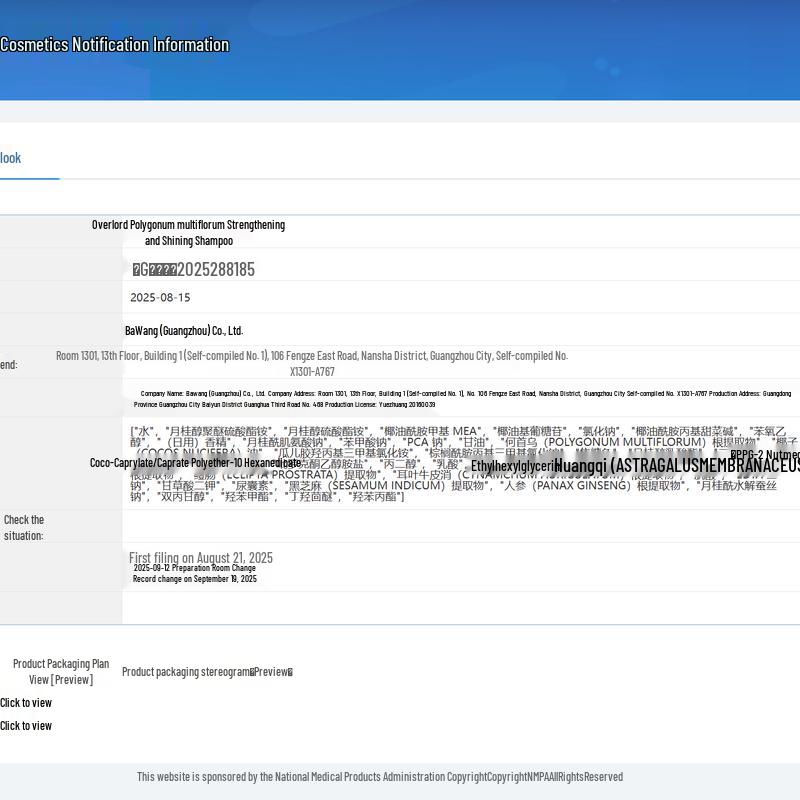Screen dimensions: 800x800
Task: Click the 'Ethylhexylglycerin' ingredient text
Action: (x=513, y=466)
